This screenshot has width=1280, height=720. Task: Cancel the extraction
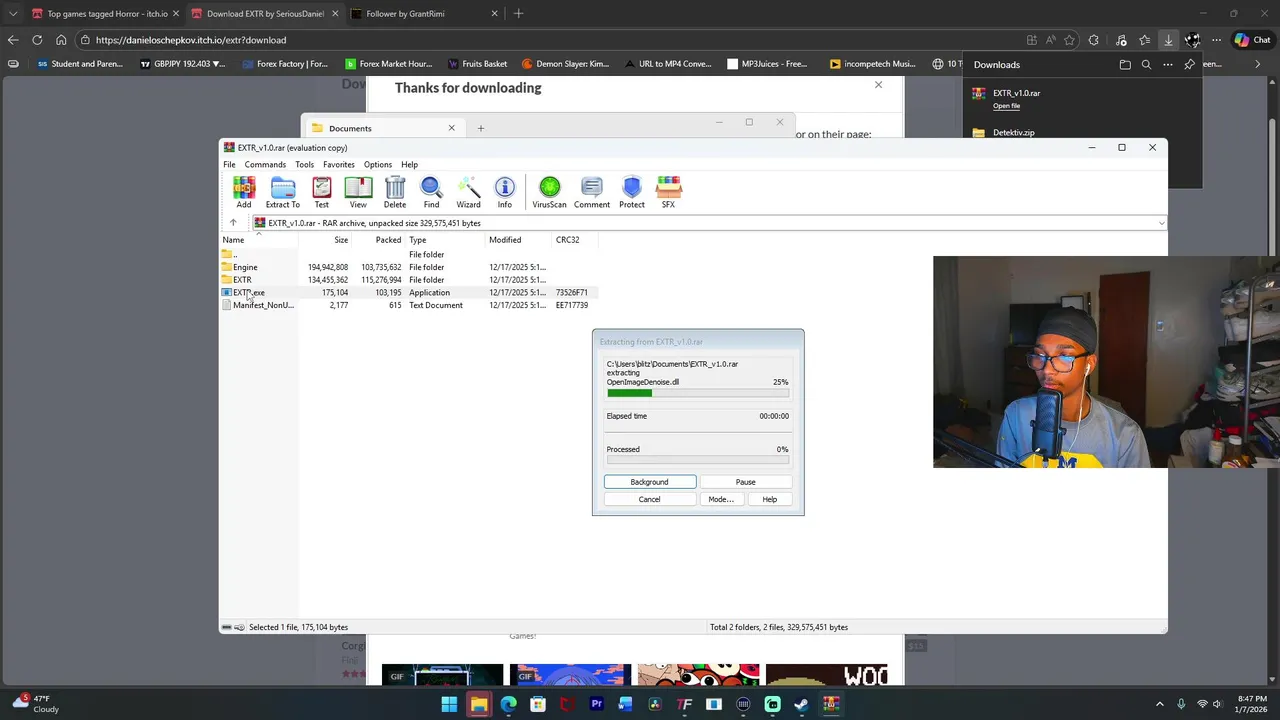(649, 499)
